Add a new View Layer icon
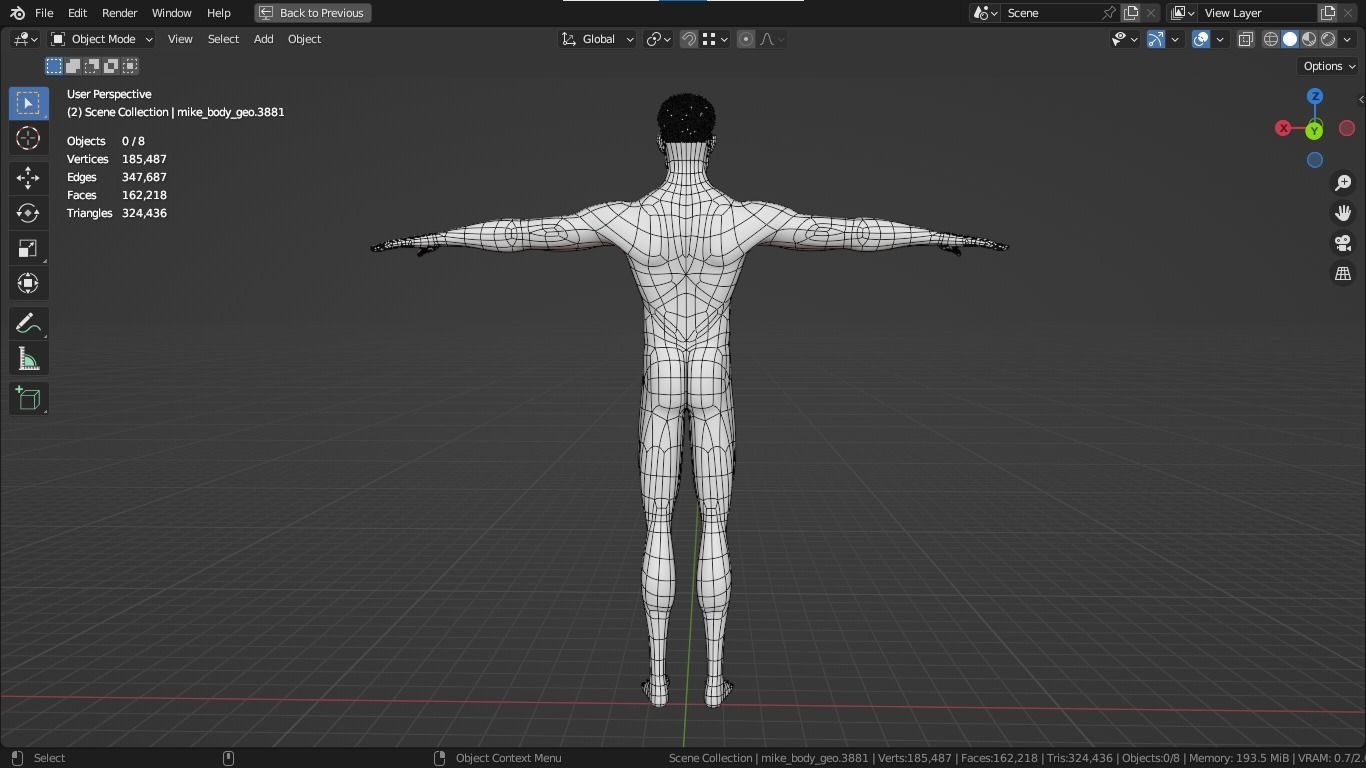Screen dimensions: 1366x768 pyautogui.click(x=1328, y=13)
